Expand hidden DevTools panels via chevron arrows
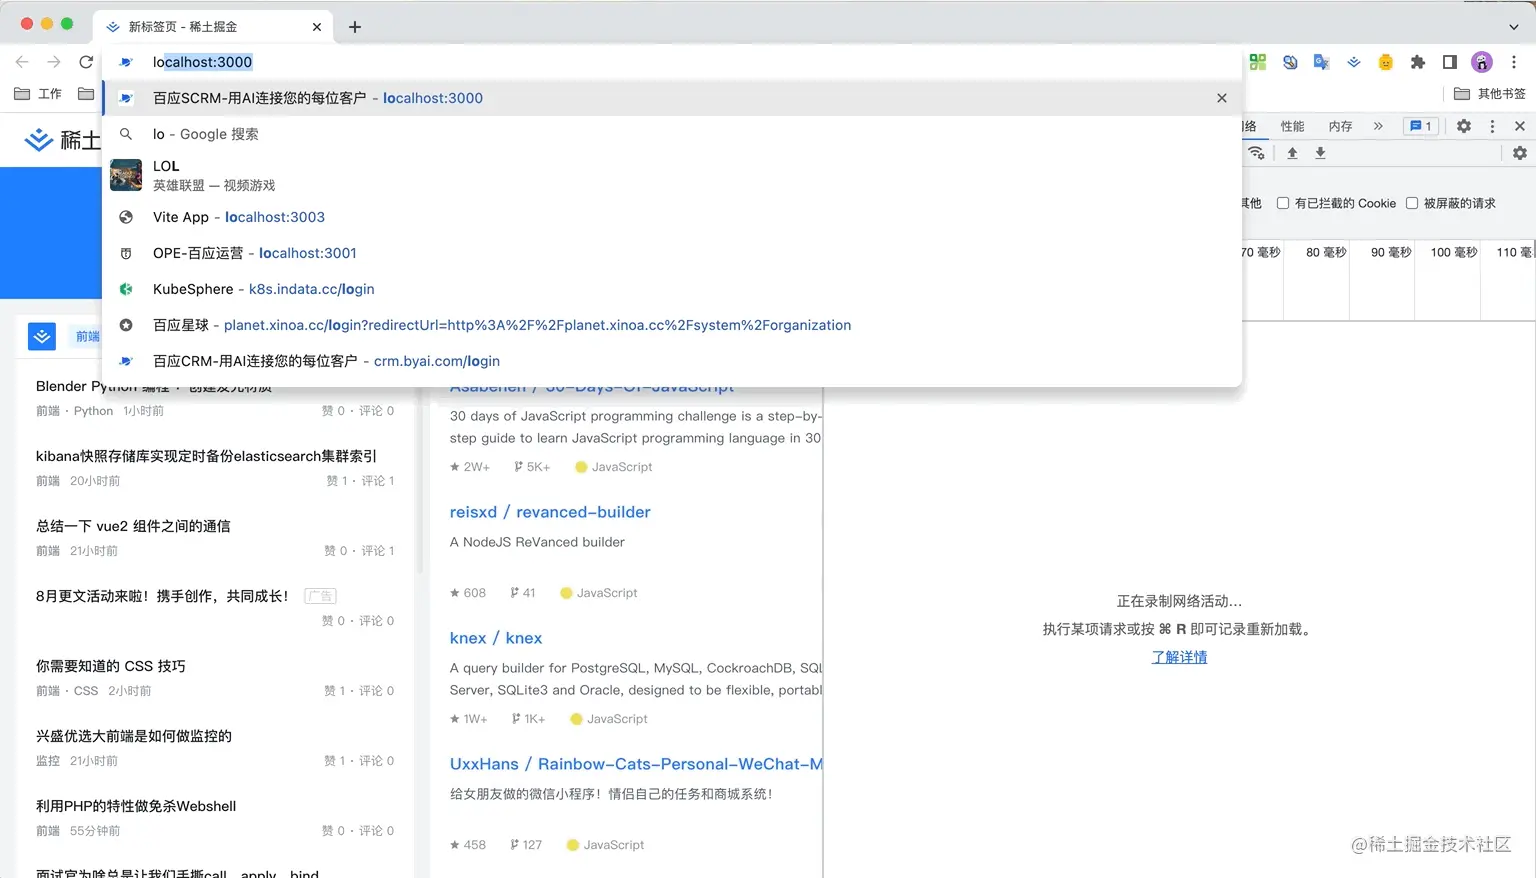1536x878 pixels. (1378, 126)
